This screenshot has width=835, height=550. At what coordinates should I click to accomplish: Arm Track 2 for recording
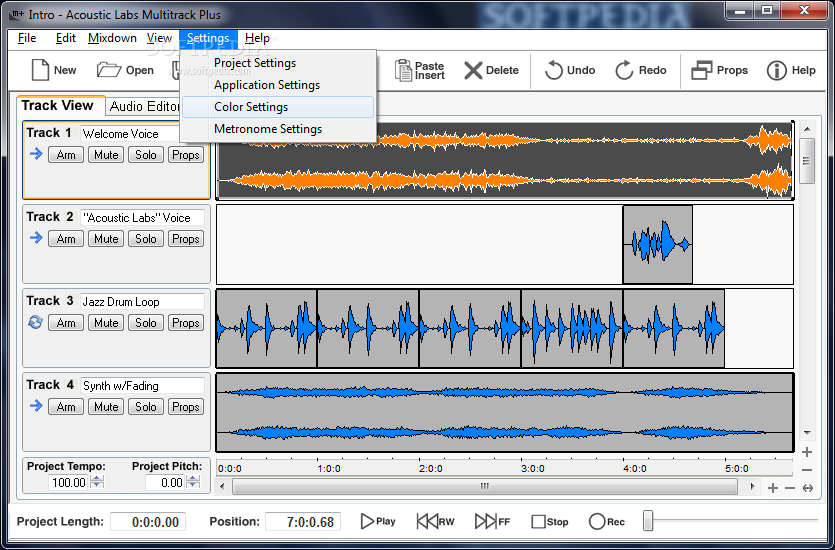(66, 239)
